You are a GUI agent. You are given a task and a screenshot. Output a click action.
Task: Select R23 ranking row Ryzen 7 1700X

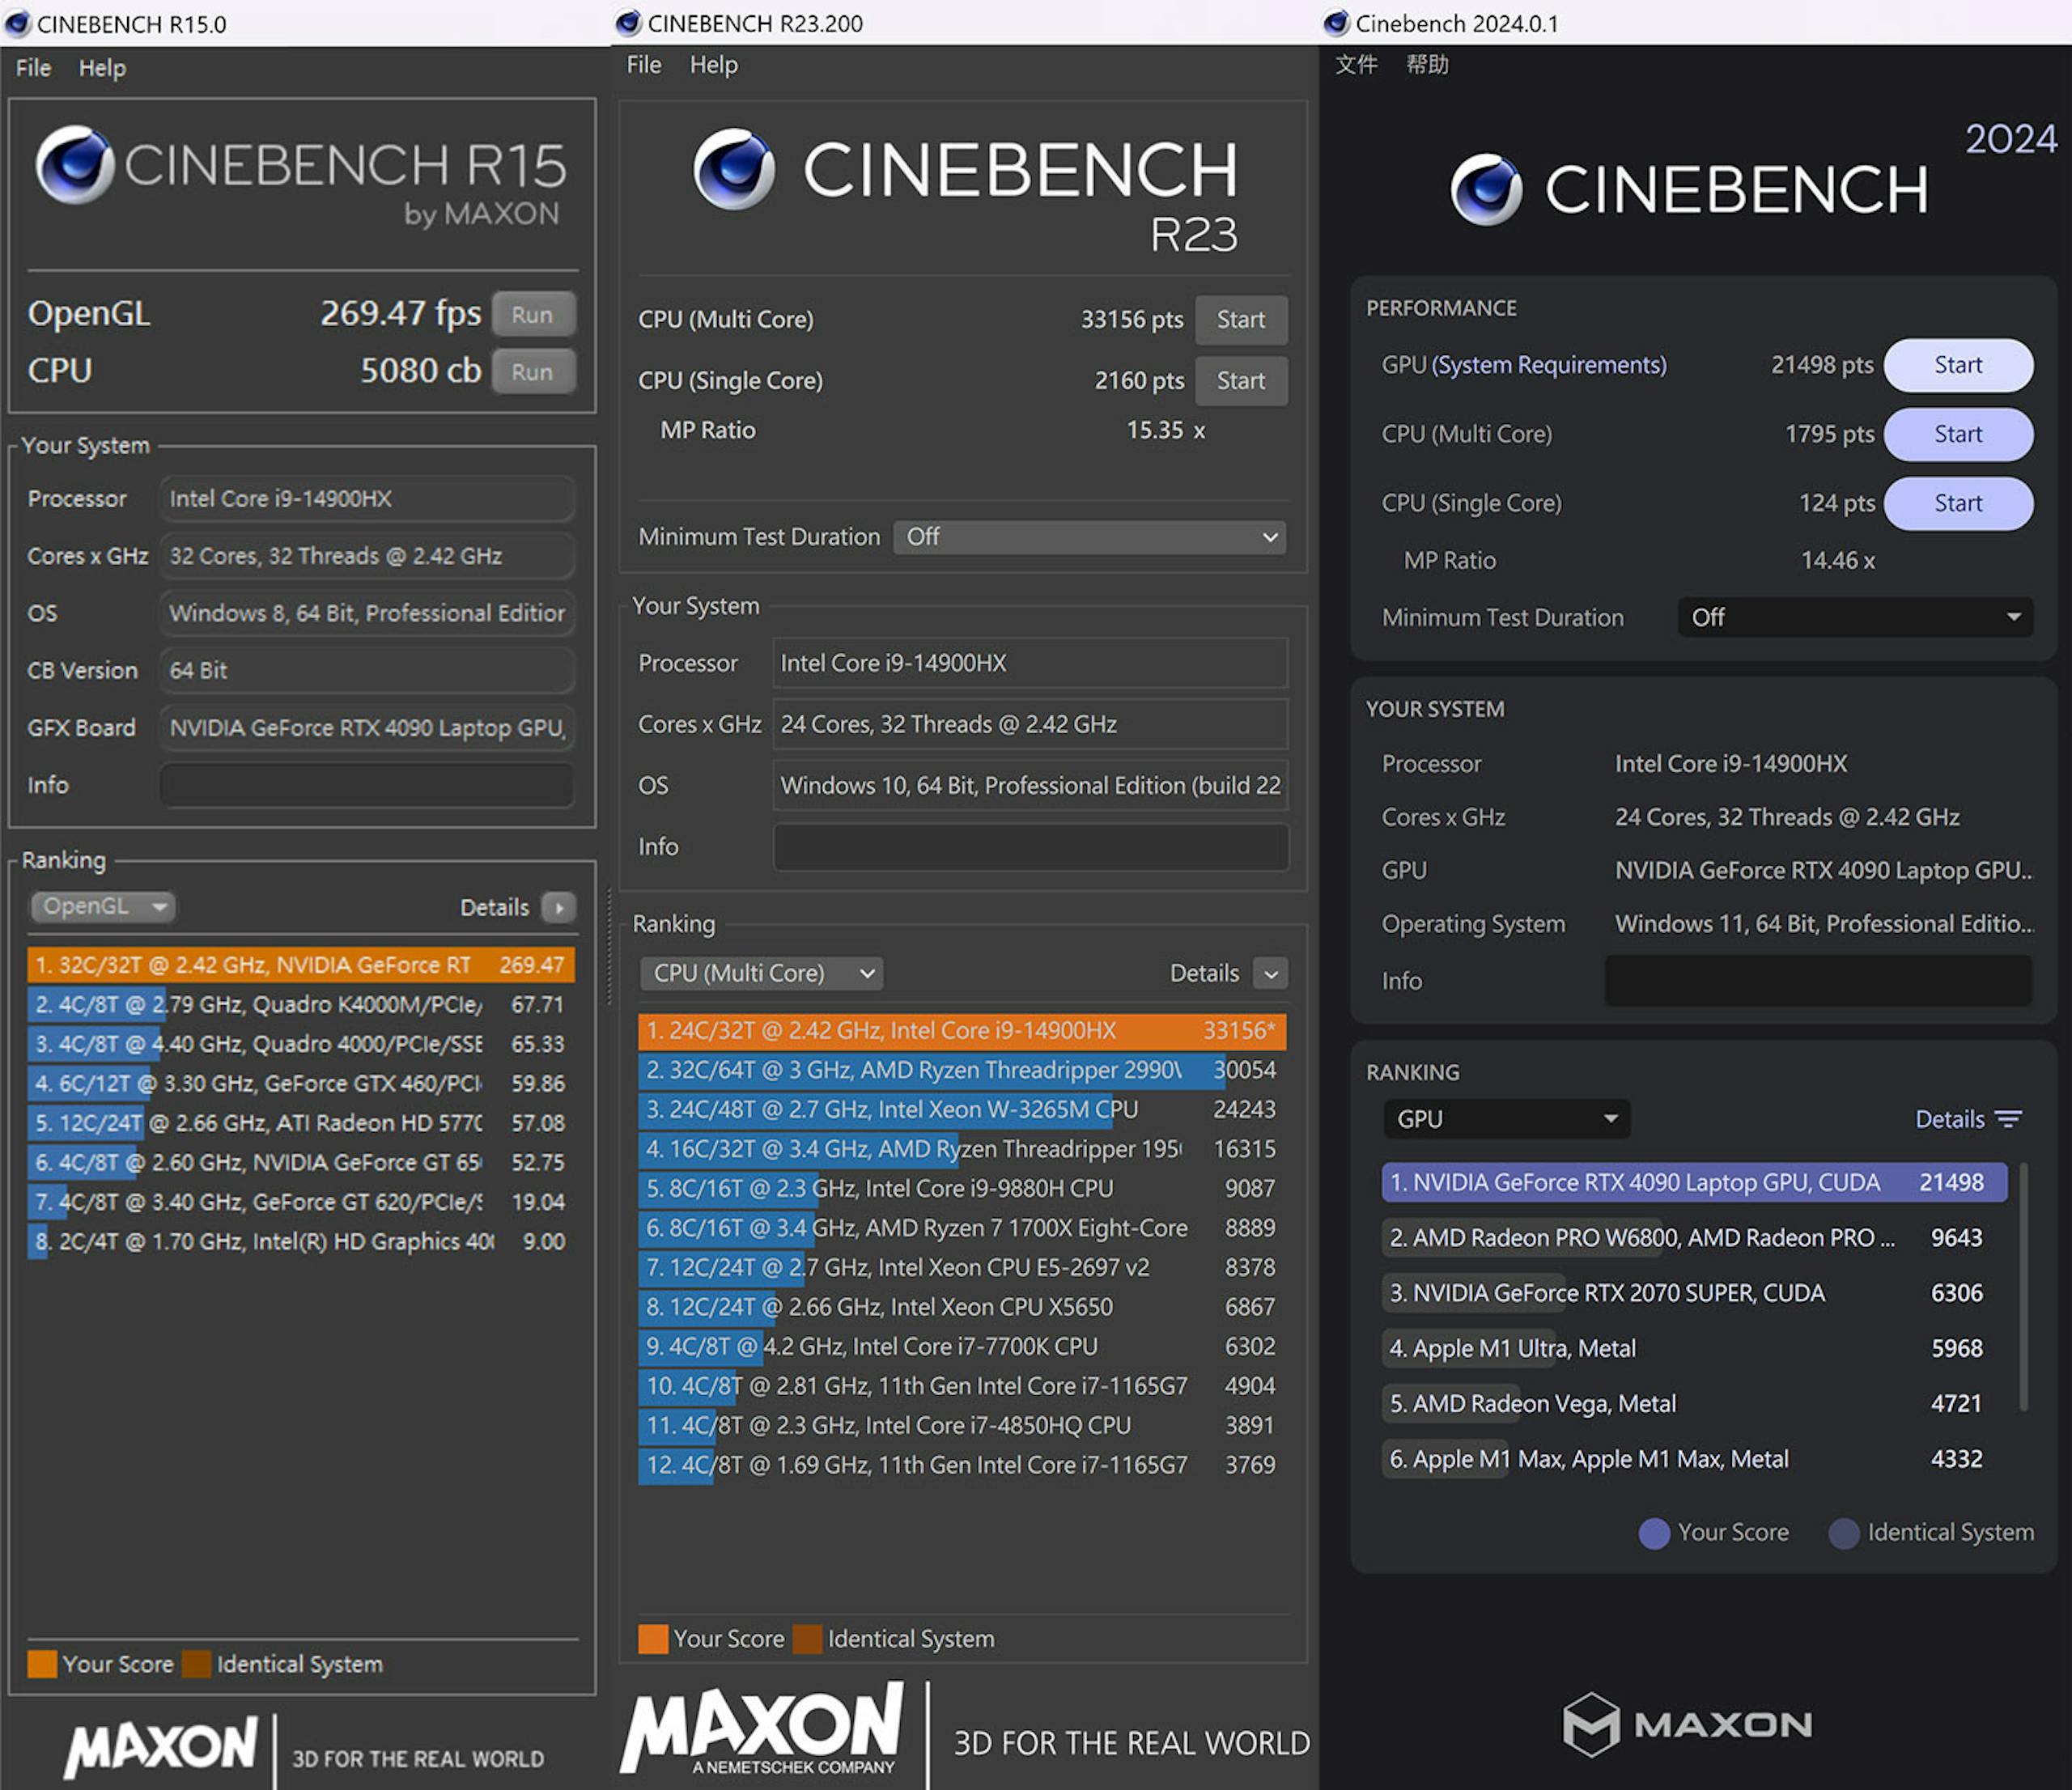tap(962, 1228)
